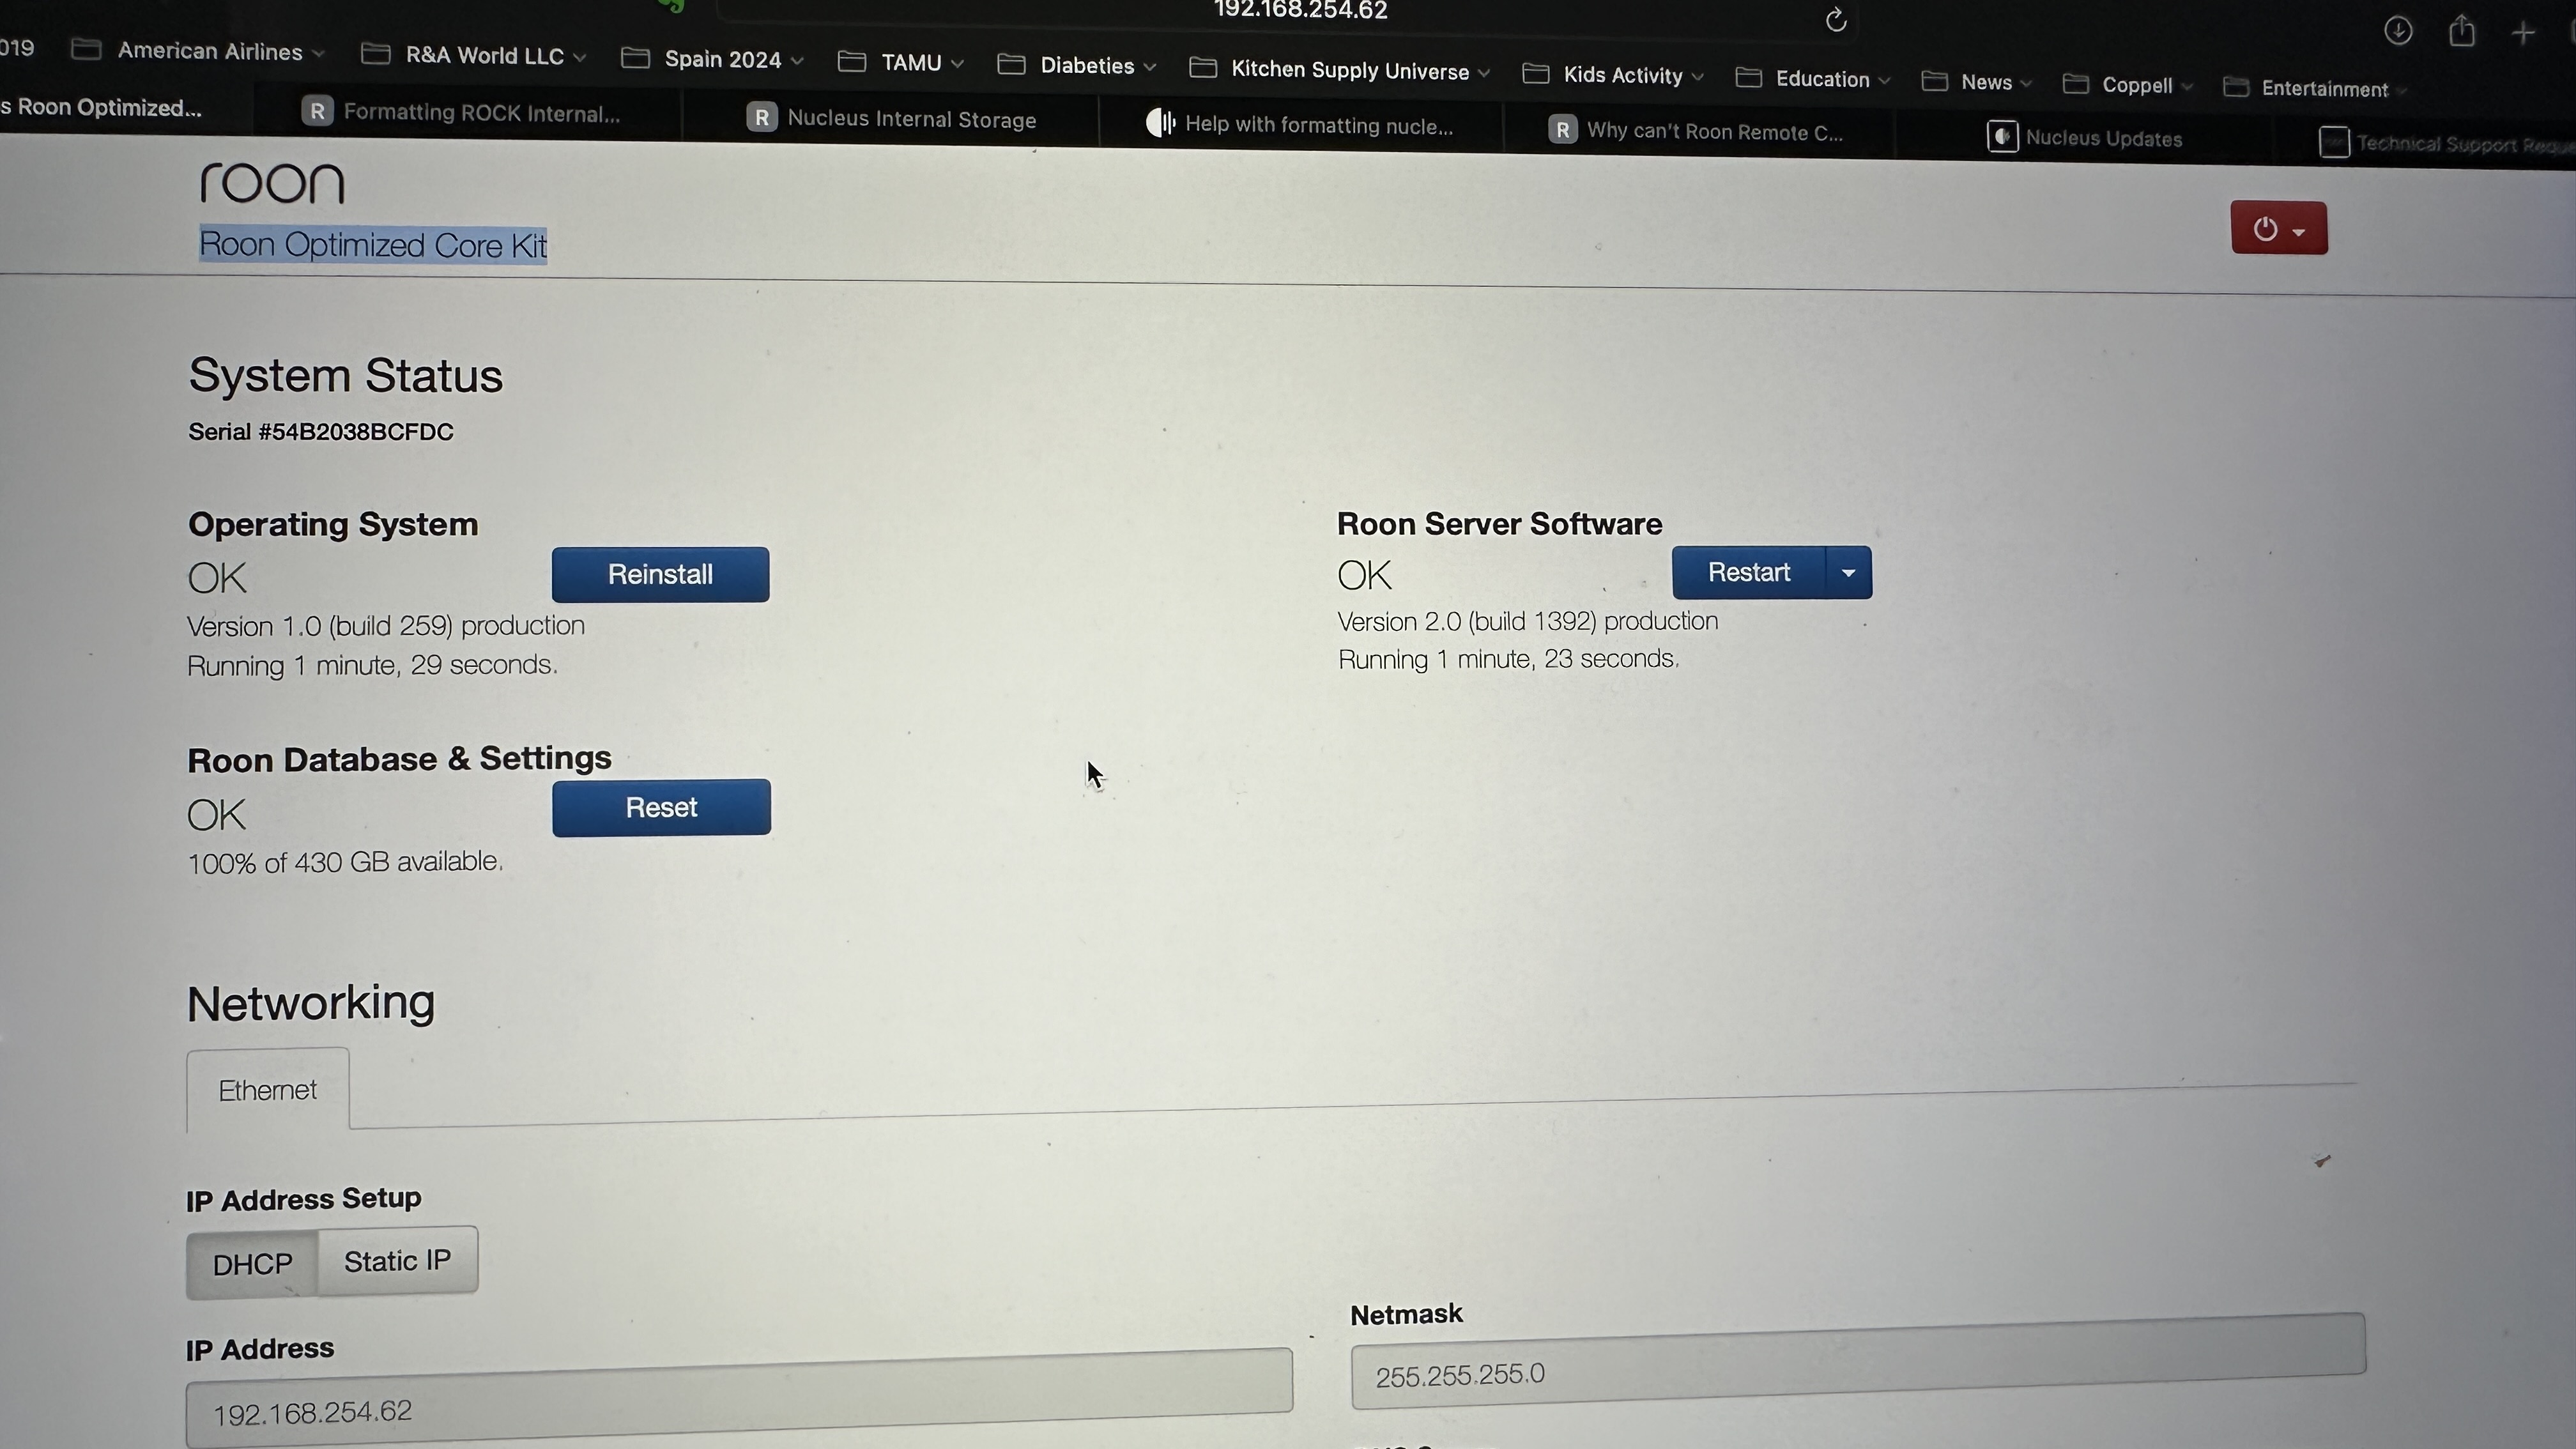Restart the Roon Server Software
Screen dimensions: 2576x1449
click(x=1749, y=572)
